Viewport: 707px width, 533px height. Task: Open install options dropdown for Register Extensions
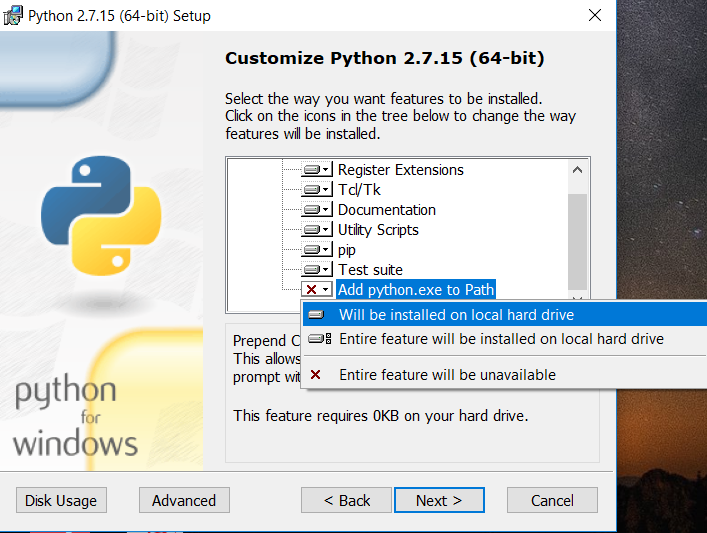[317, 170]
